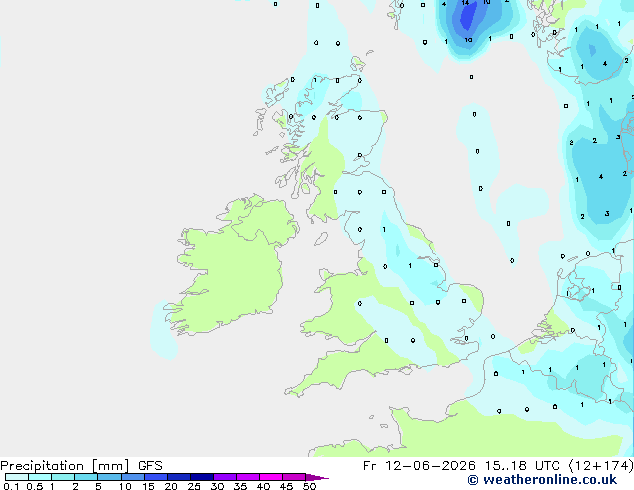Pick the 35–40 mm legend swatch
The width and height of the screenshot is (634, 490).
tap(248, 477)
